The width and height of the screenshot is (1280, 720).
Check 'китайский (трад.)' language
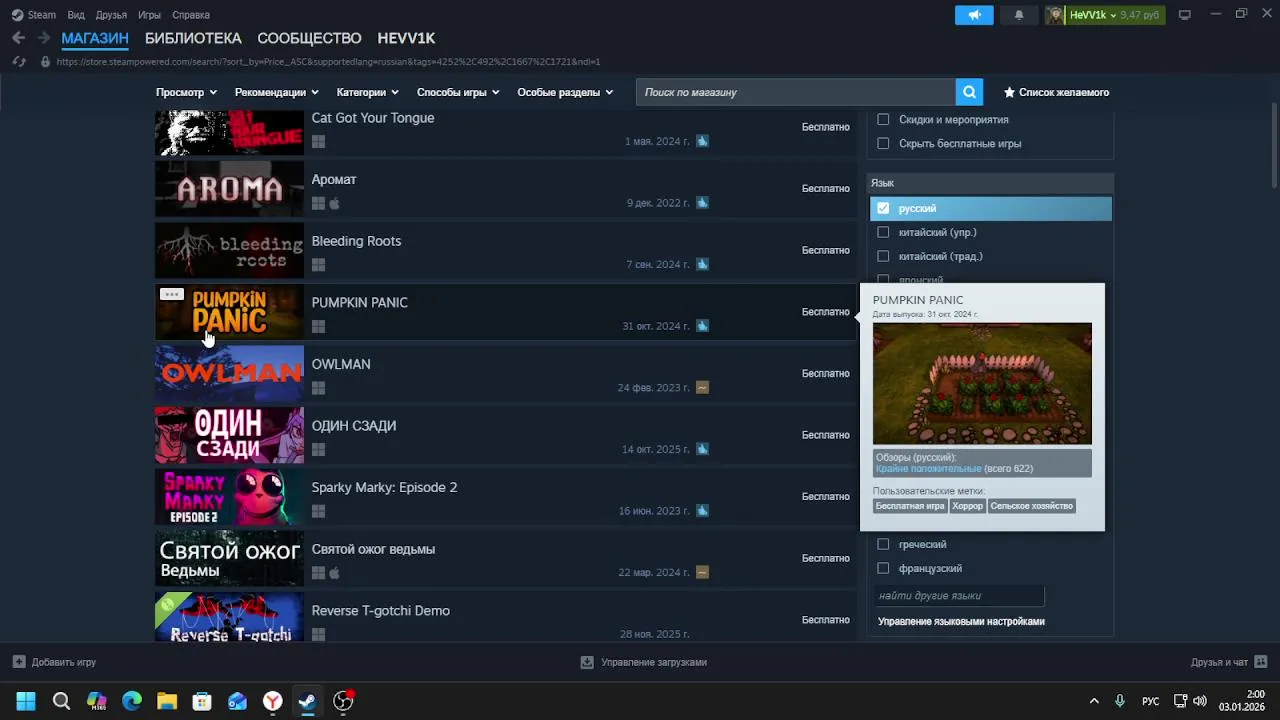point(883,256)
